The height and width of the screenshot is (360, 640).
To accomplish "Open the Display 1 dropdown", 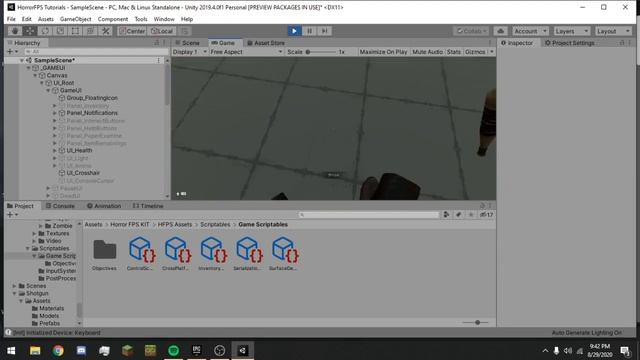I will pos(190,52).
